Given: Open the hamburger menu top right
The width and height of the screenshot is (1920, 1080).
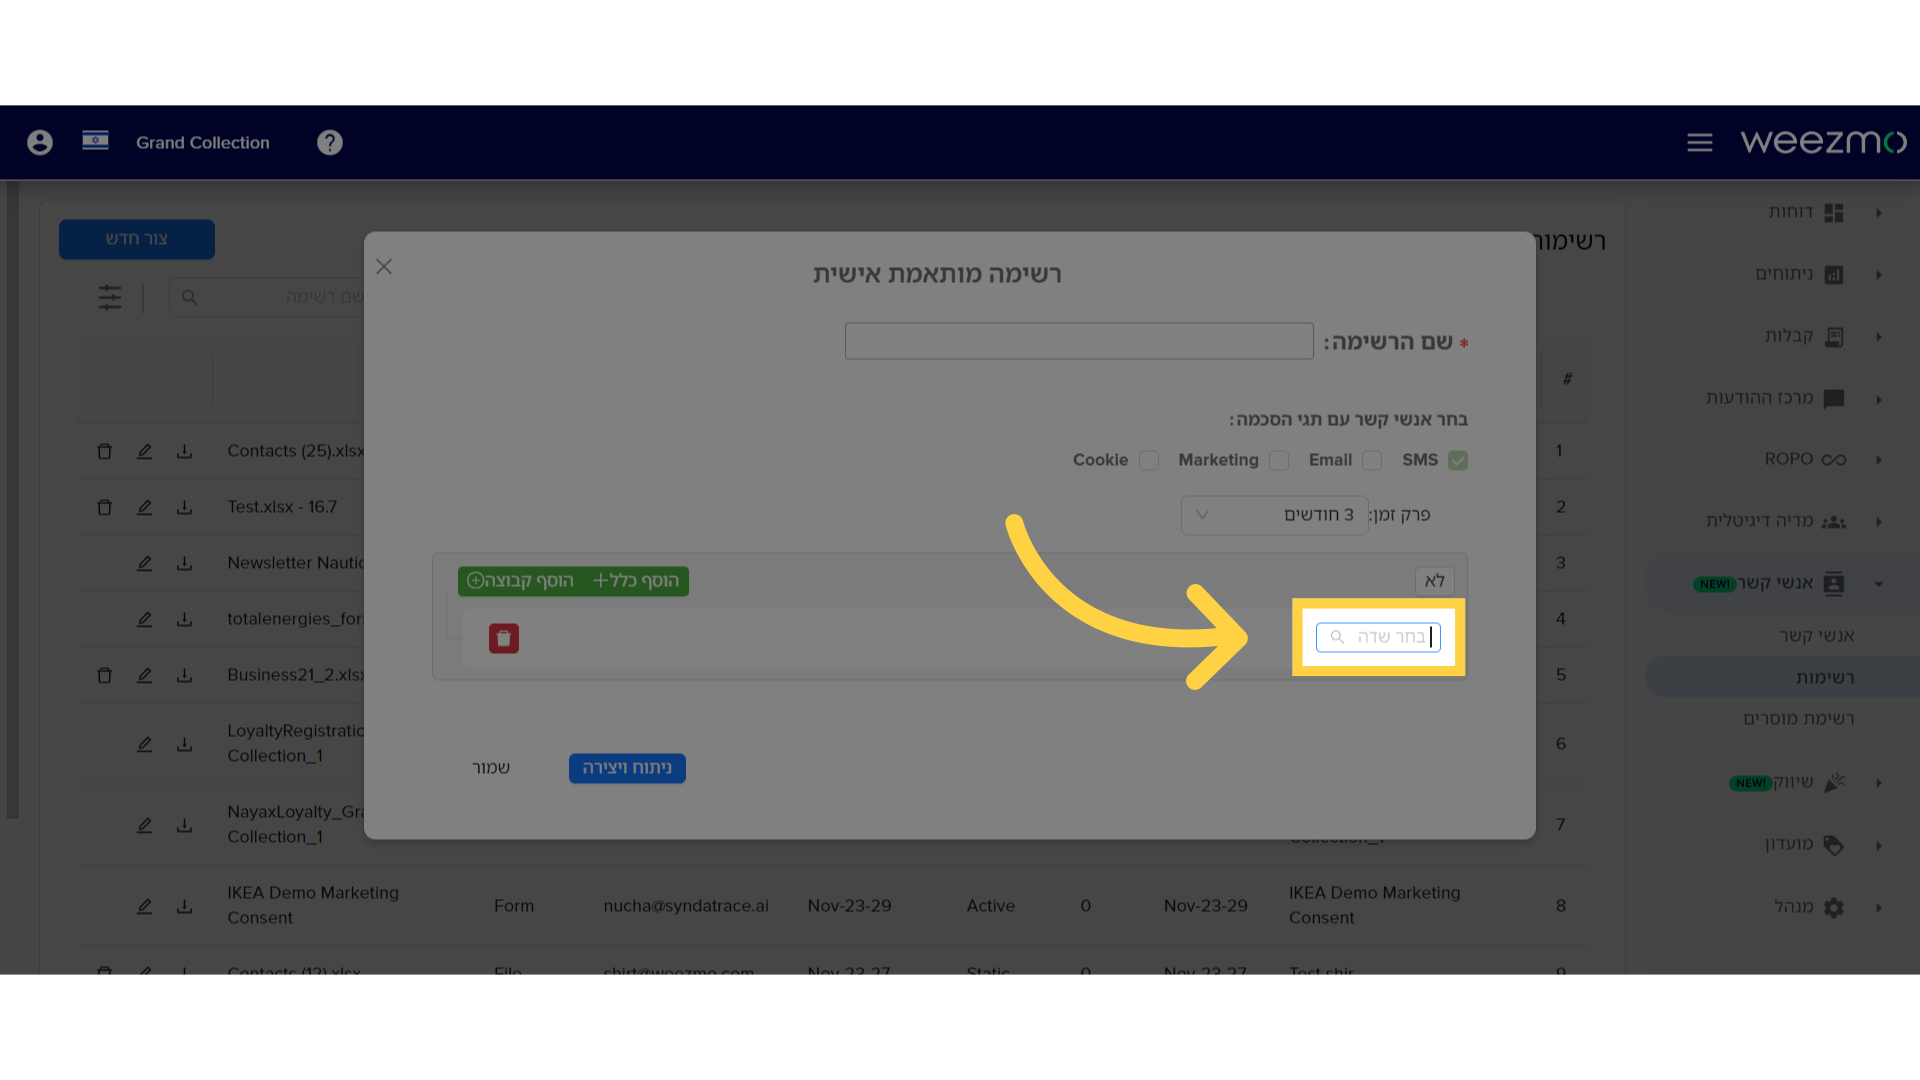Looking at the screenshot, I should click(x=1698, y=142).
